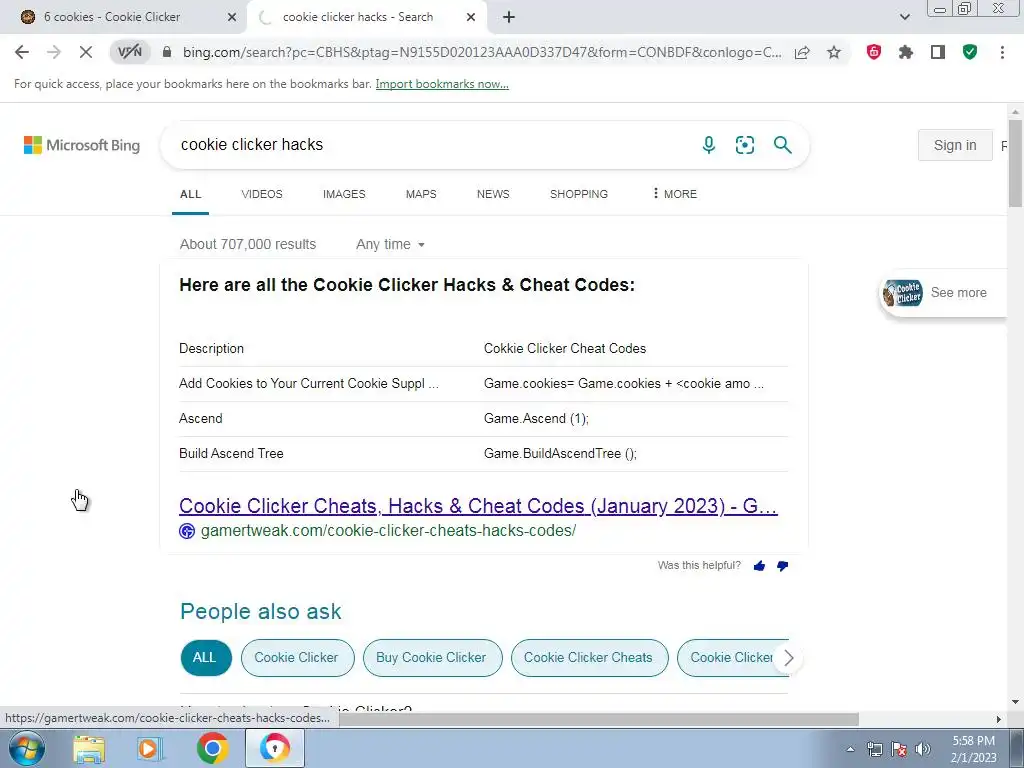Open Google Chrome from the taskbar
This screenshot has width=1024, height=768.
pyautogui.click(x=212, y=748)
